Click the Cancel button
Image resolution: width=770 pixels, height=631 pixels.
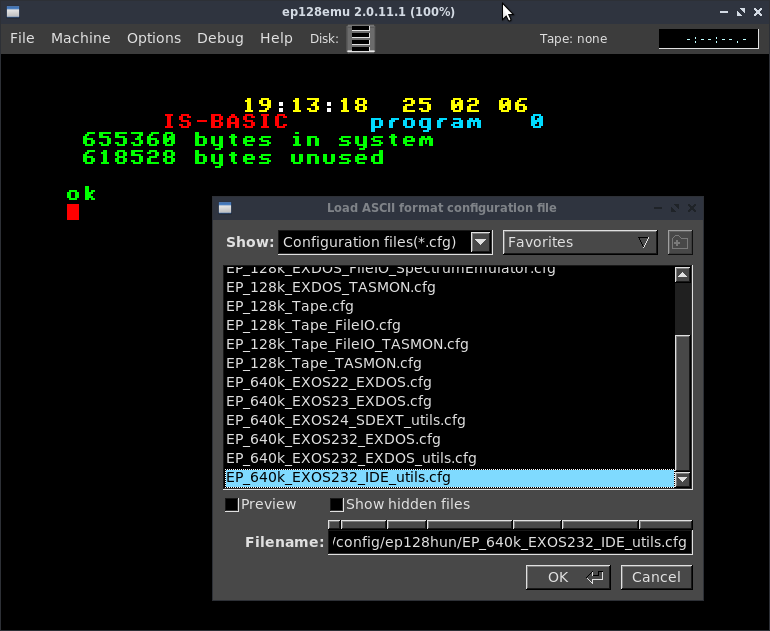click(x=656, y=577)
